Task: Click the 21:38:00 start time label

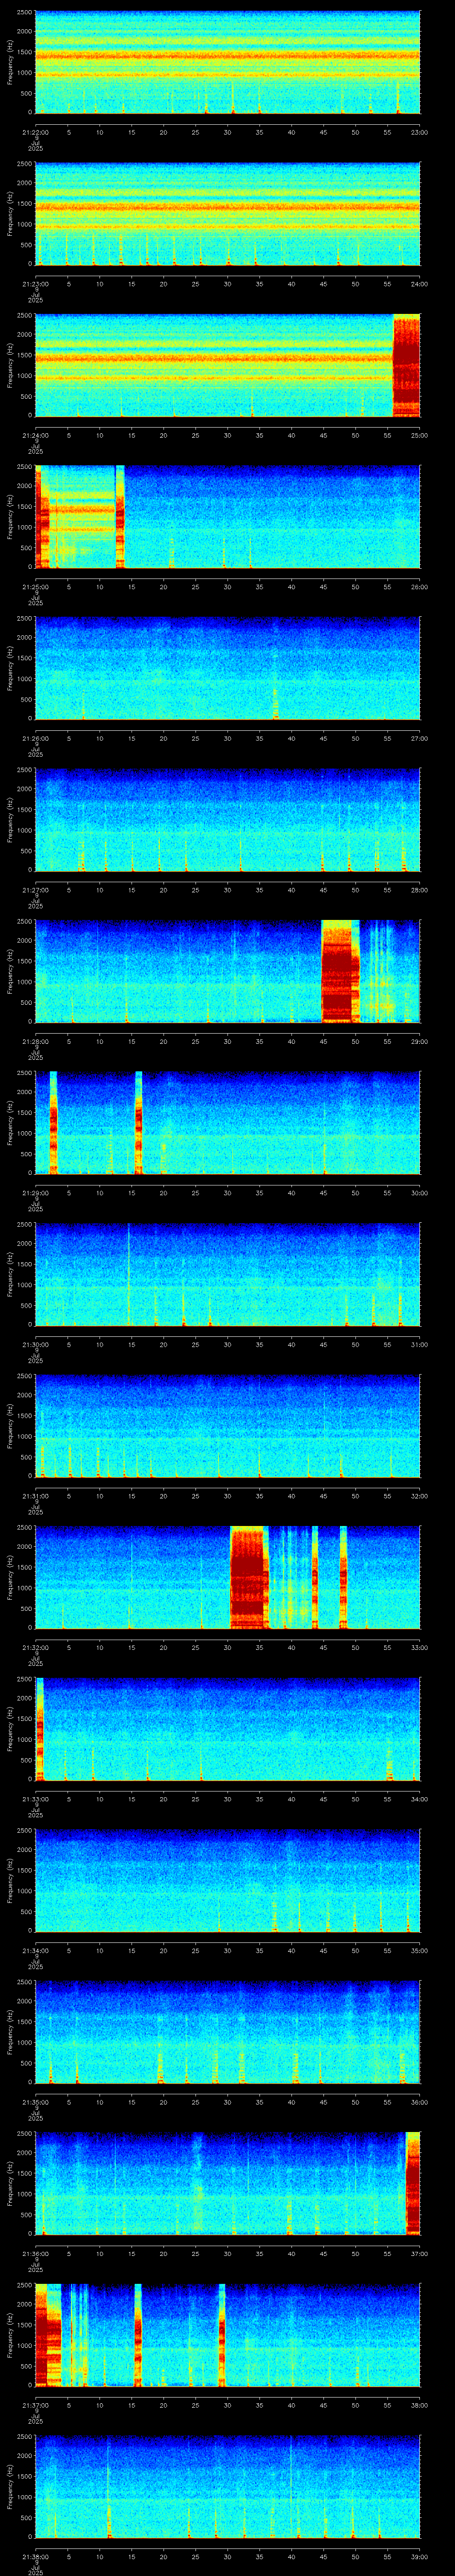Action: pos(35,2557)
